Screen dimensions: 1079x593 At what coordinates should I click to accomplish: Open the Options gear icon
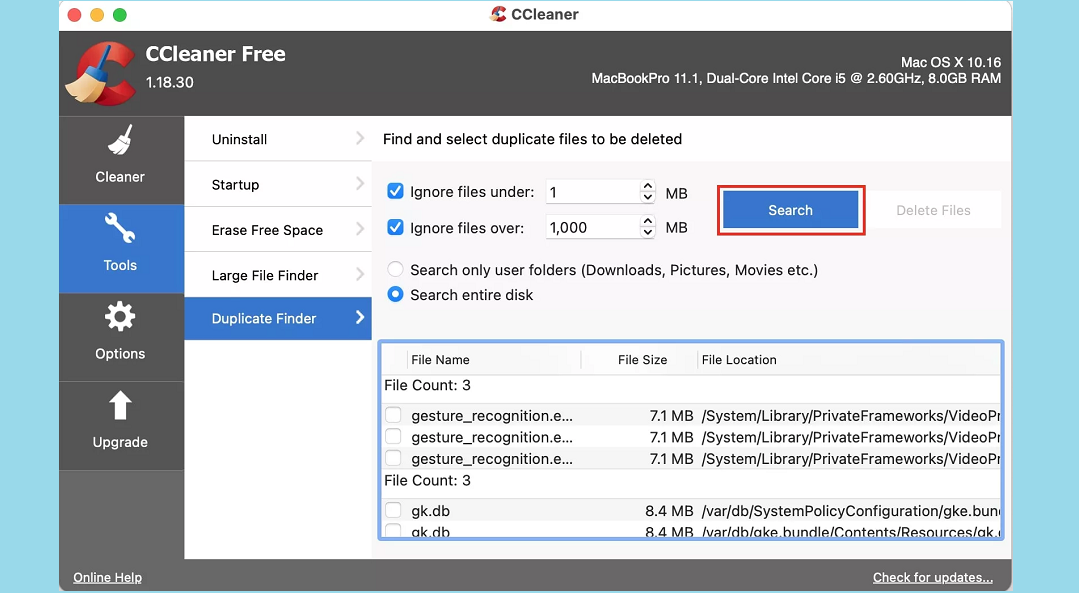(120, 316)
